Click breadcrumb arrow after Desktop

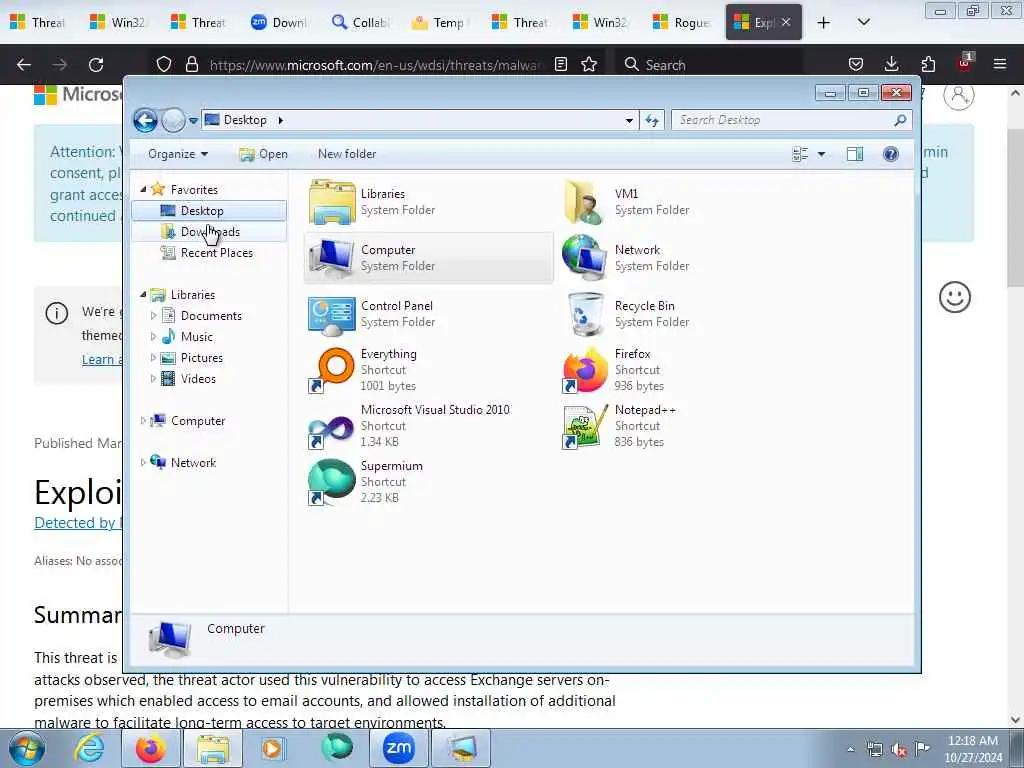281,120
